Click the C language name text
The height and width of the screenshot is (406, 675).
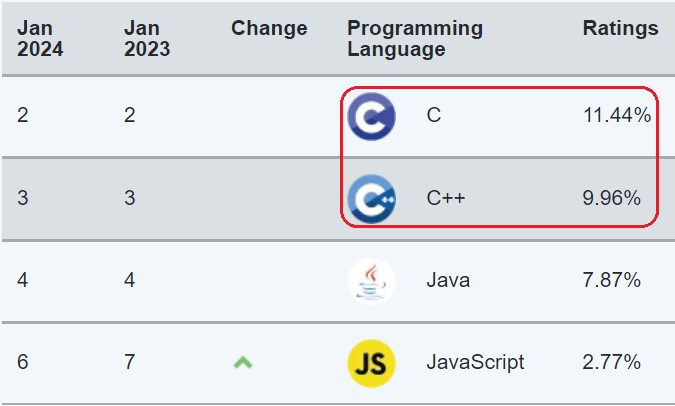[433, 116]
